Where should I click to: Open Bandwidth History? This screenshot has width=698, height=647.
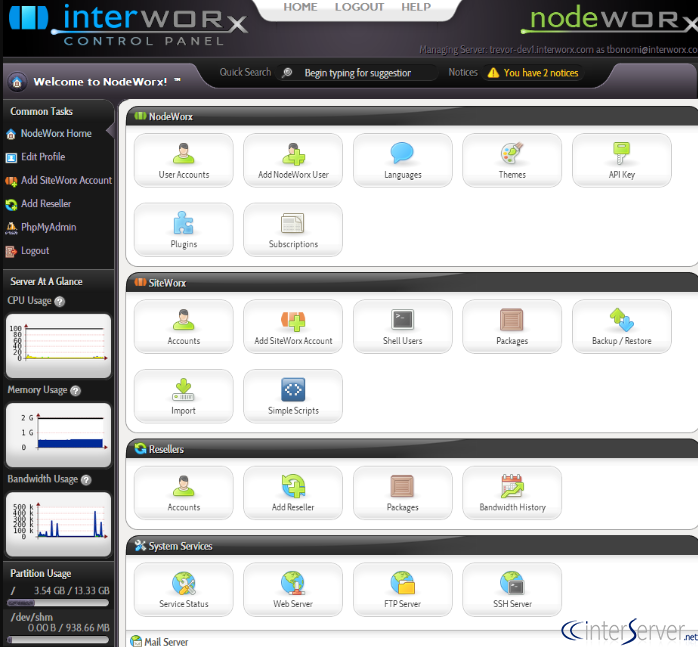coord(512,493)
